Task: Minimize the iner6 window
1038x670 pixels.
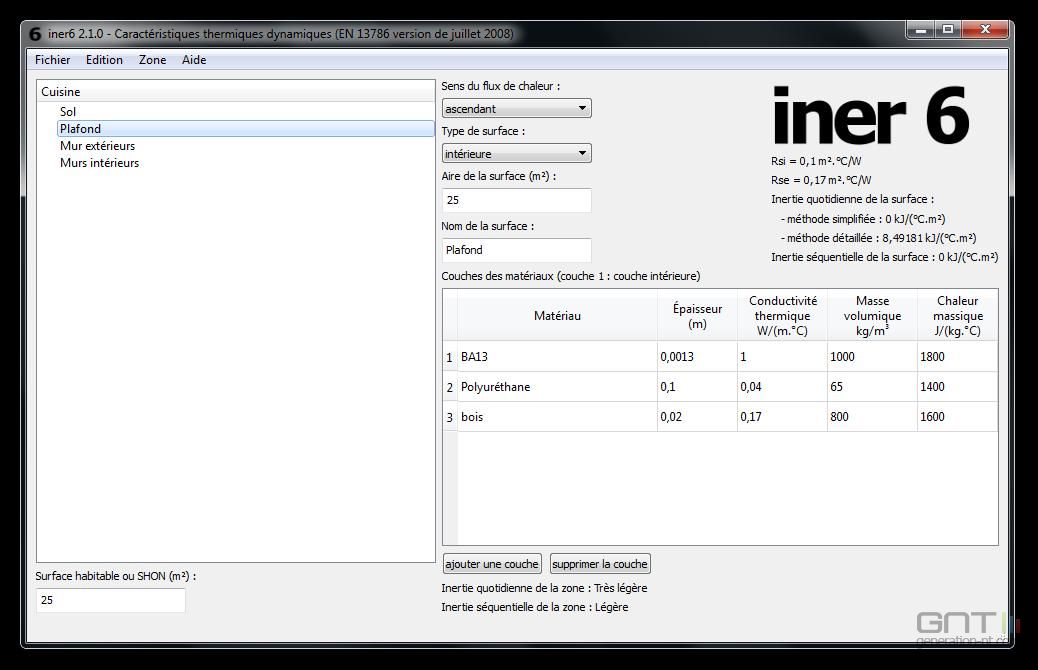Action: point(920,29)
